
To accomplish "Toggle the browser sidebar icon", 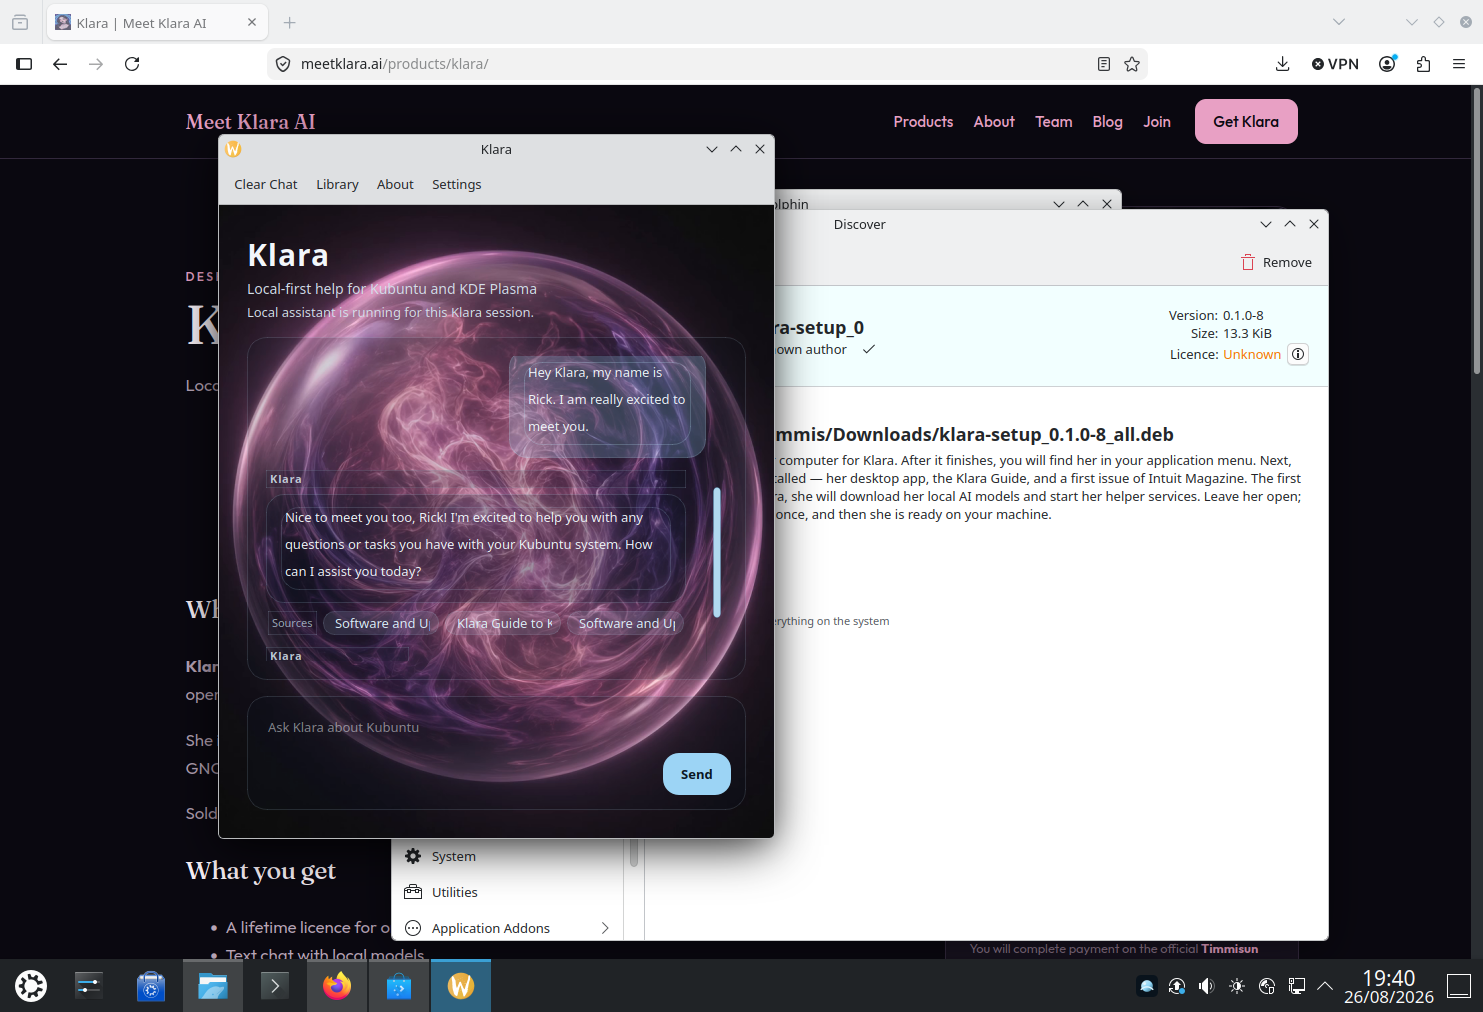I will 24,64.
